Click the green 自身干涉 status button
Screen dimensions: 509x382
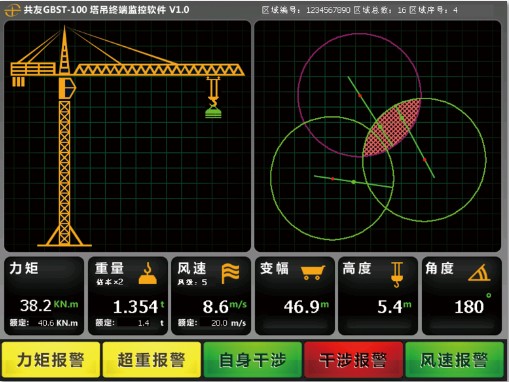[x=252, y=360]
